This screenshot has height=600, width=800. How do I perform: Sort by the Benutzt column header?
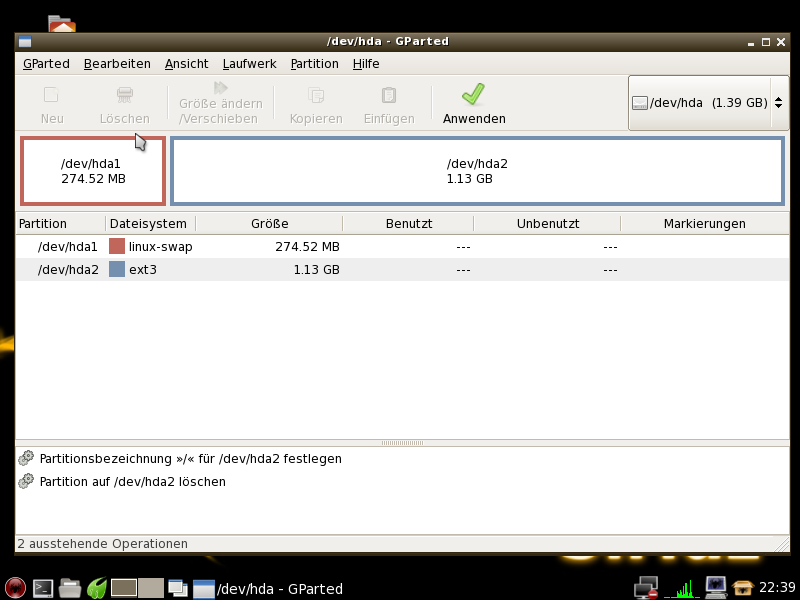[409, 223]
